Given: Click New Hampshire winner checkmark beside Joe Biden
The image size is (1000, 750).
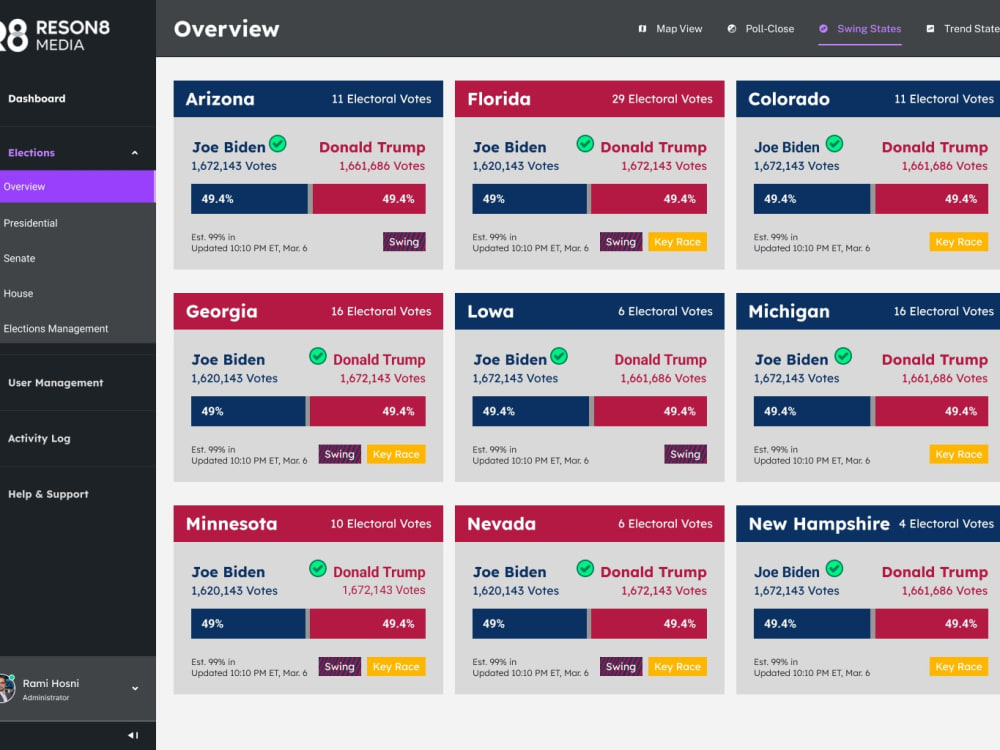Looking at the screenshot, I should [x=834, y=568].
